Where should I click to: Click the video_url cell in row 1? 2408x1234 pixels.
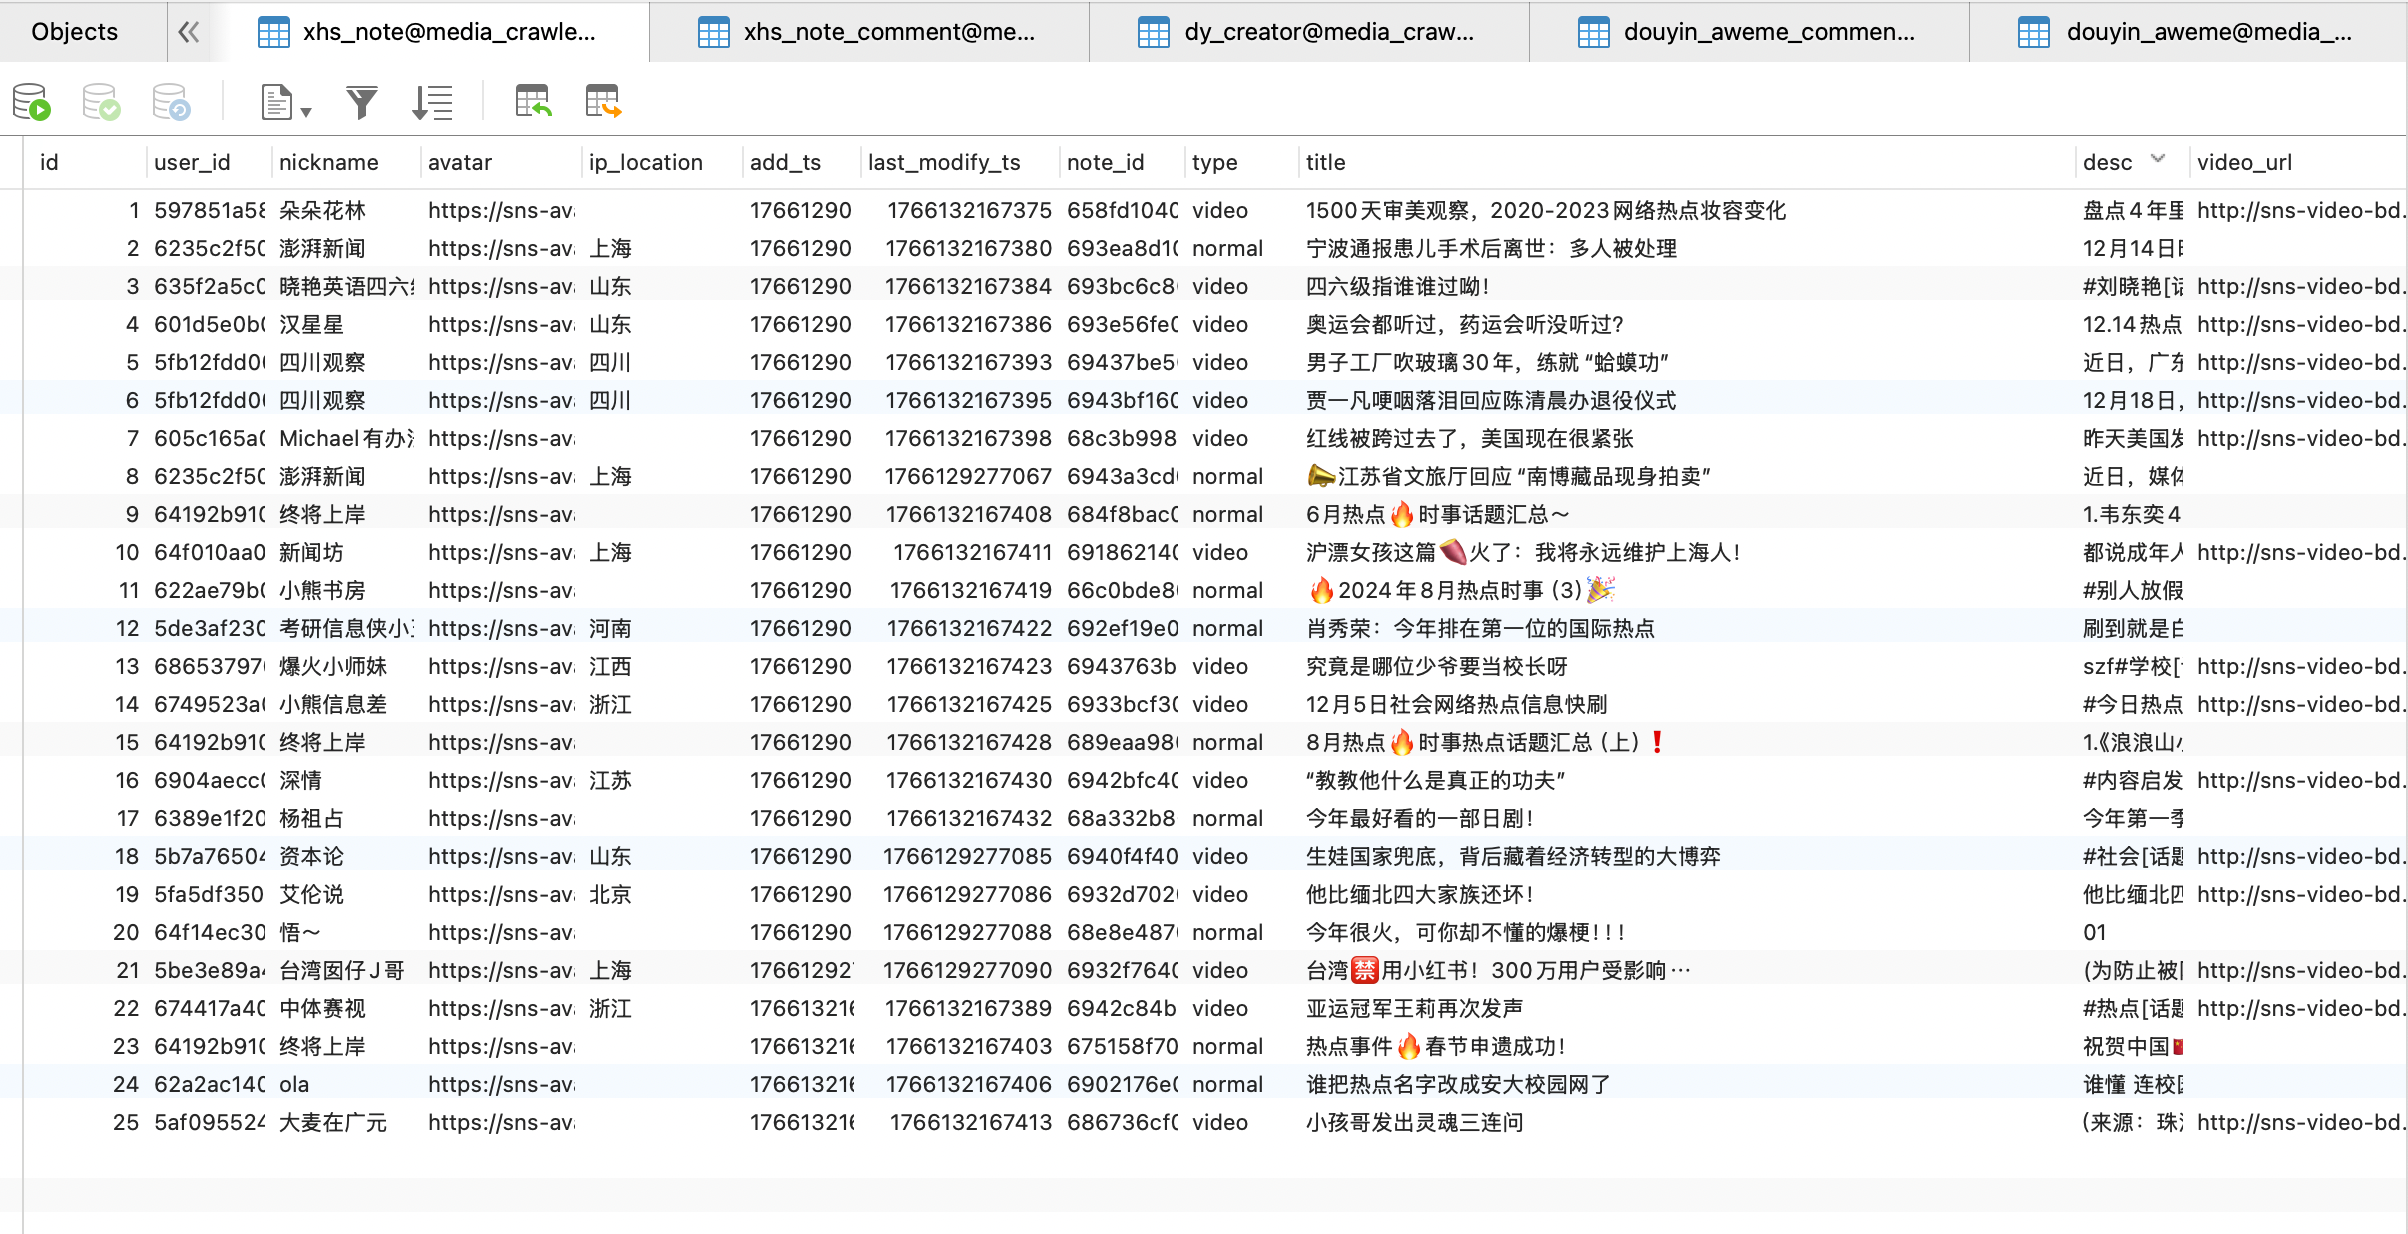click(x=2298, y=210)
